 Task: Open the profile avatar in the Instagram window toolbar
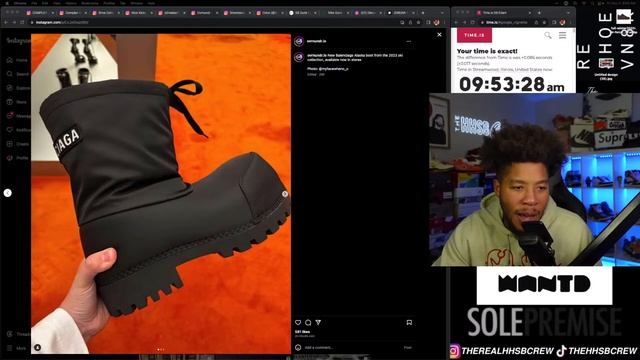tap(436, 22)
